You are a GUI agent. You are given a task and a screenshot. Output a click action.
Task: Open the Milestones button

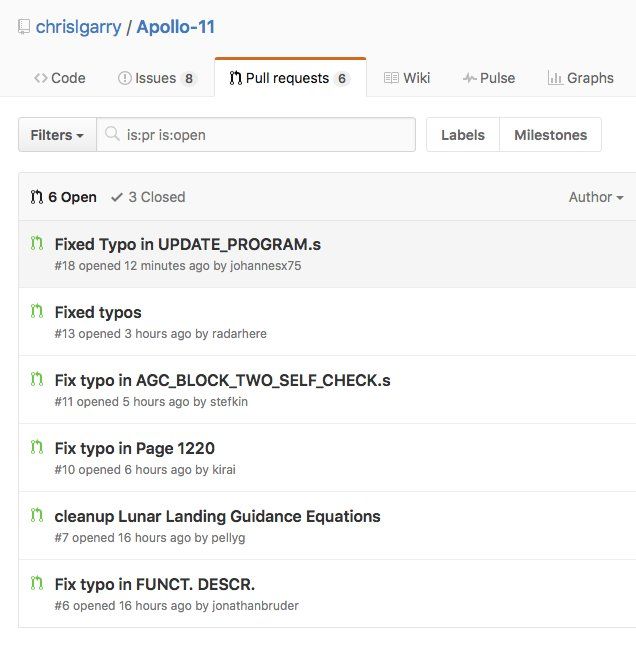tap(550, 135)
